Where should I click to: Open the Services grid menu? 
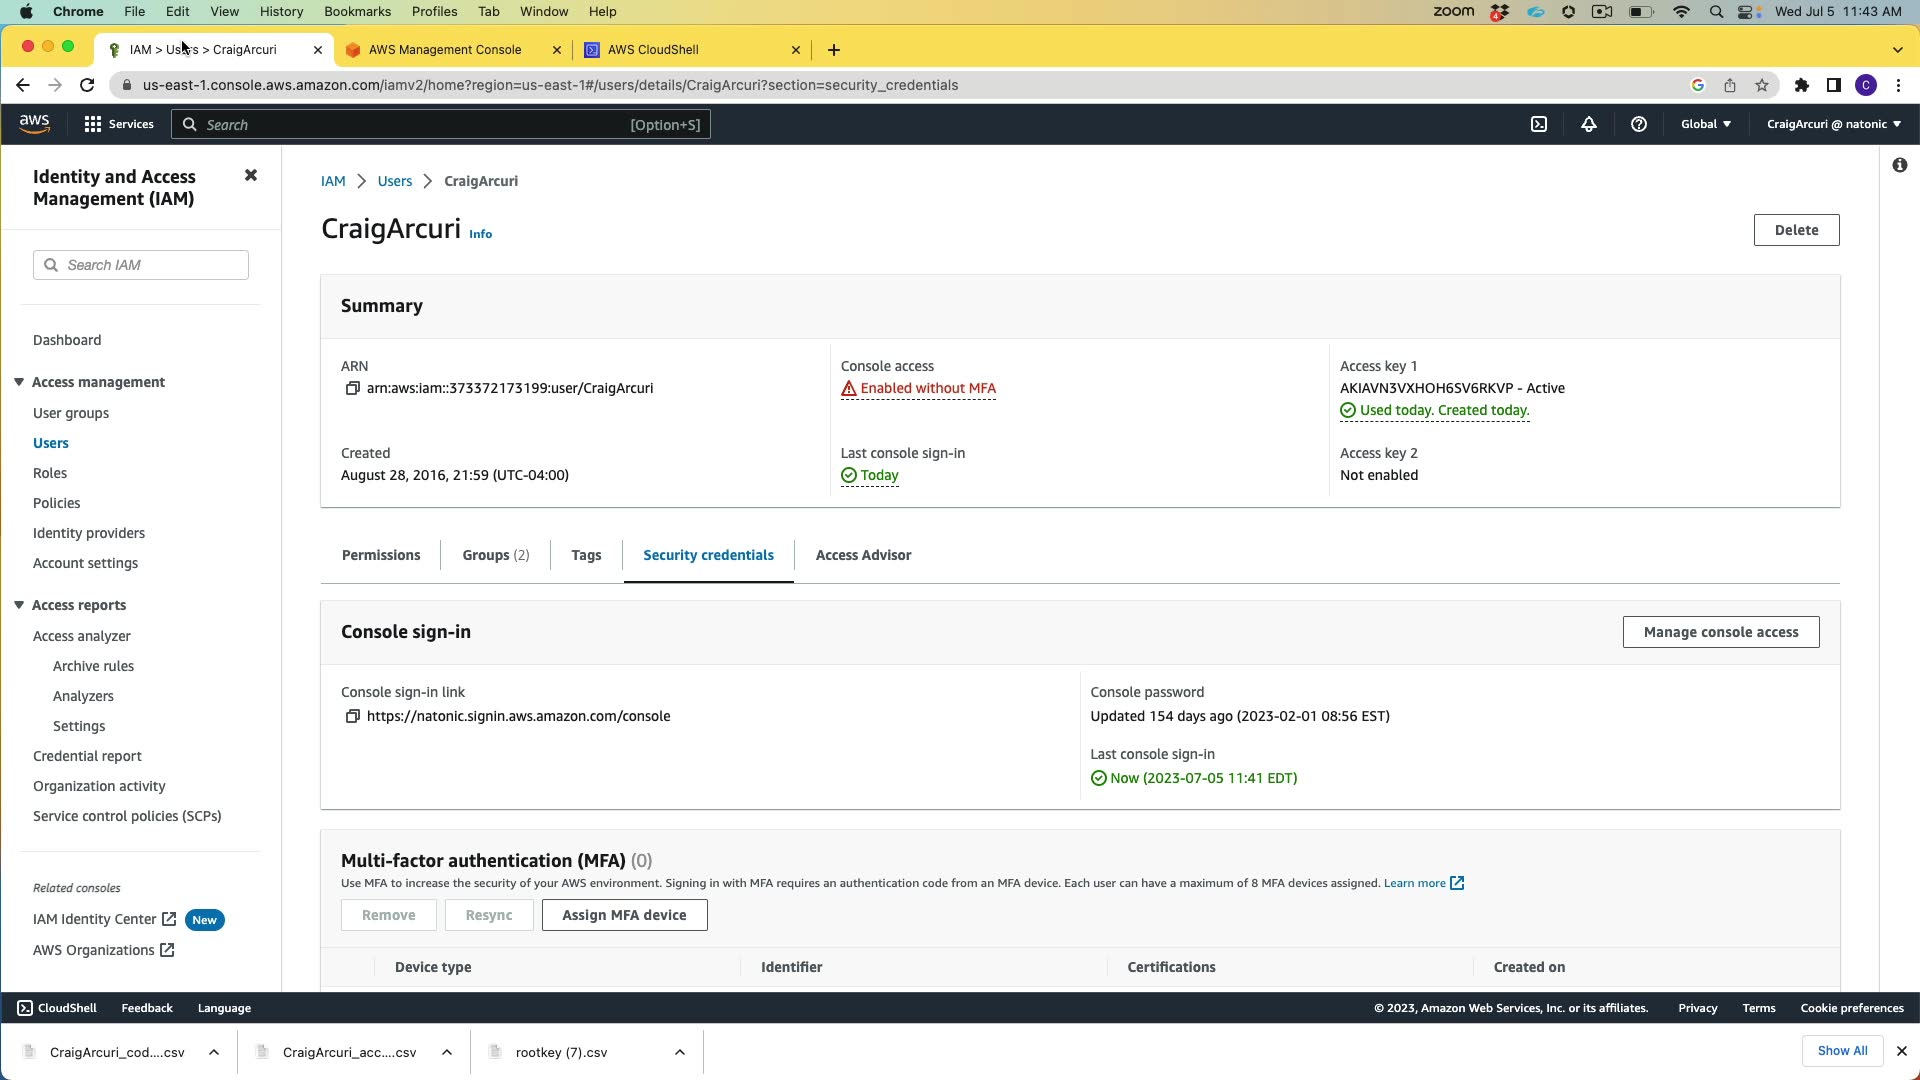93,124
